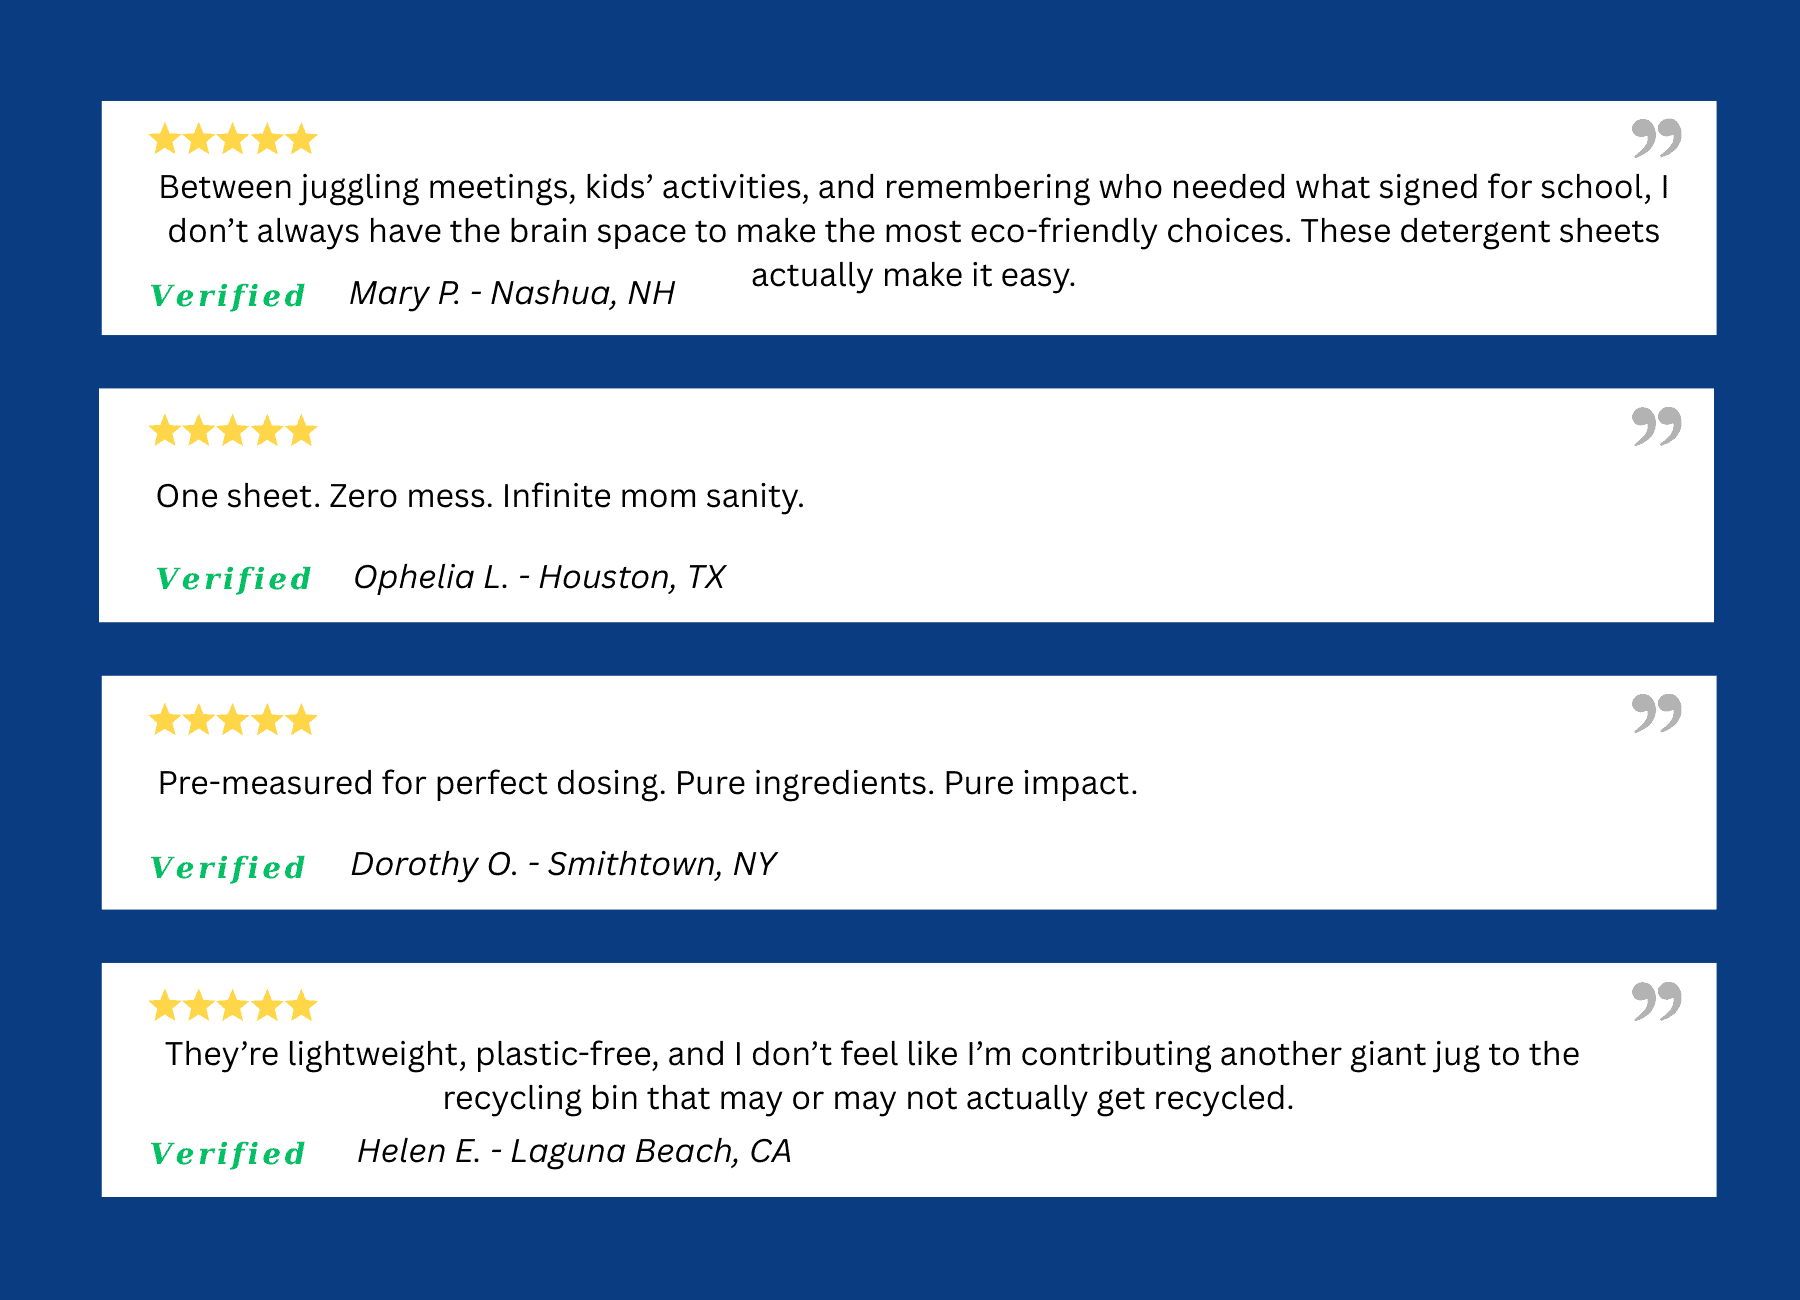The width and height of the screenshot is (1800, 1300).
Task: Click the quotation mark icon in Dorothy's review
Action: (x=1656, y=713)
